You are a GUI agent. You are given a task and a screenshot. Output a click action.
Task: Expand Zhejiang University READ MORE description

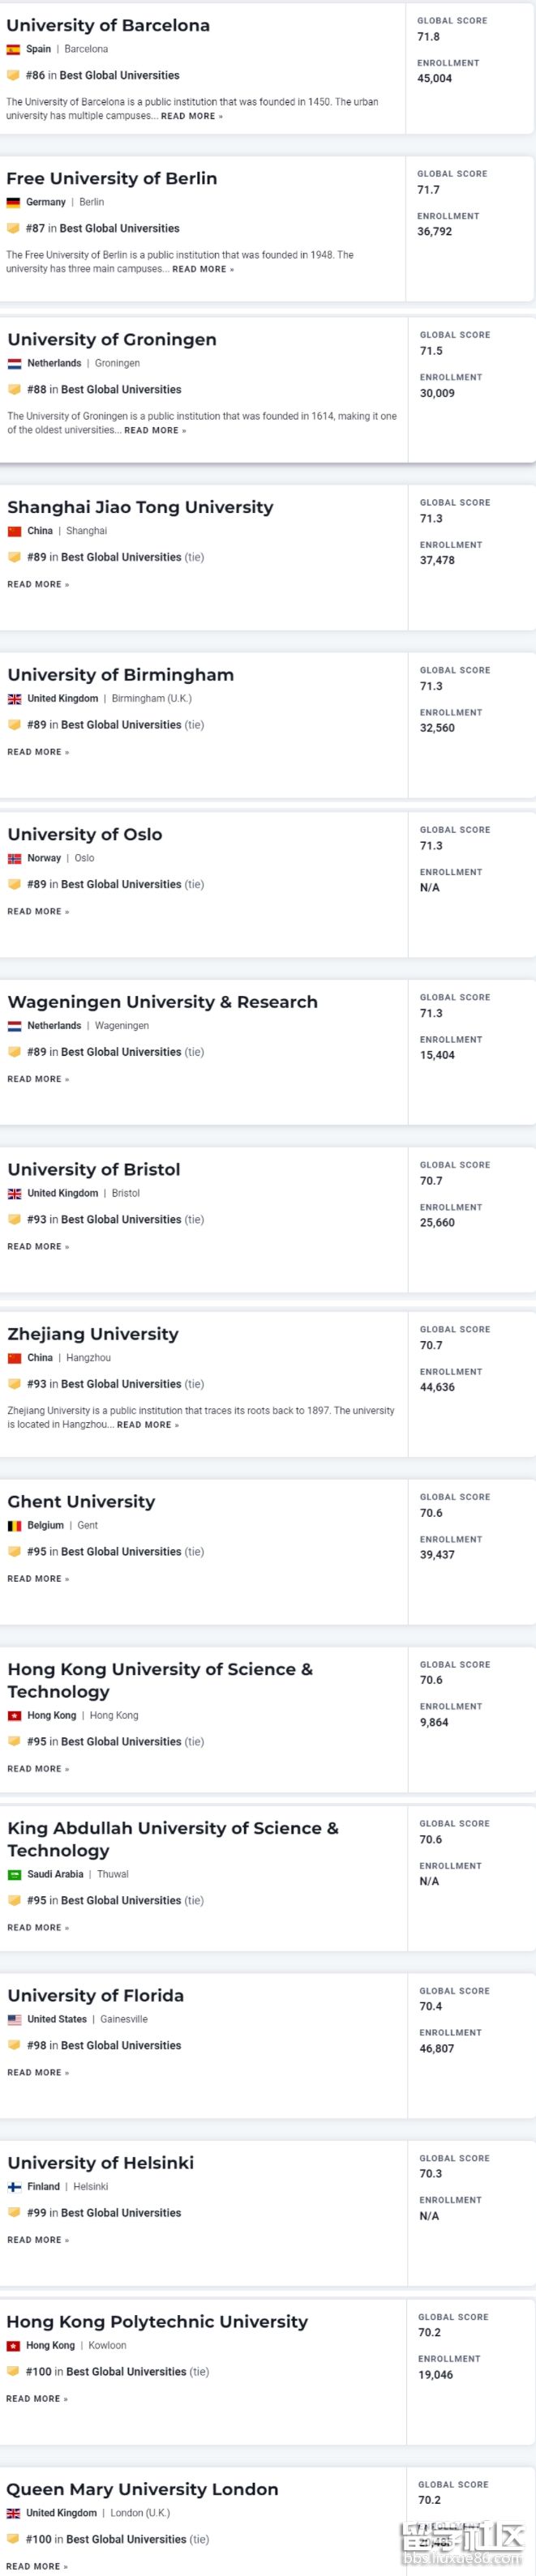[x=147, y=1424]
